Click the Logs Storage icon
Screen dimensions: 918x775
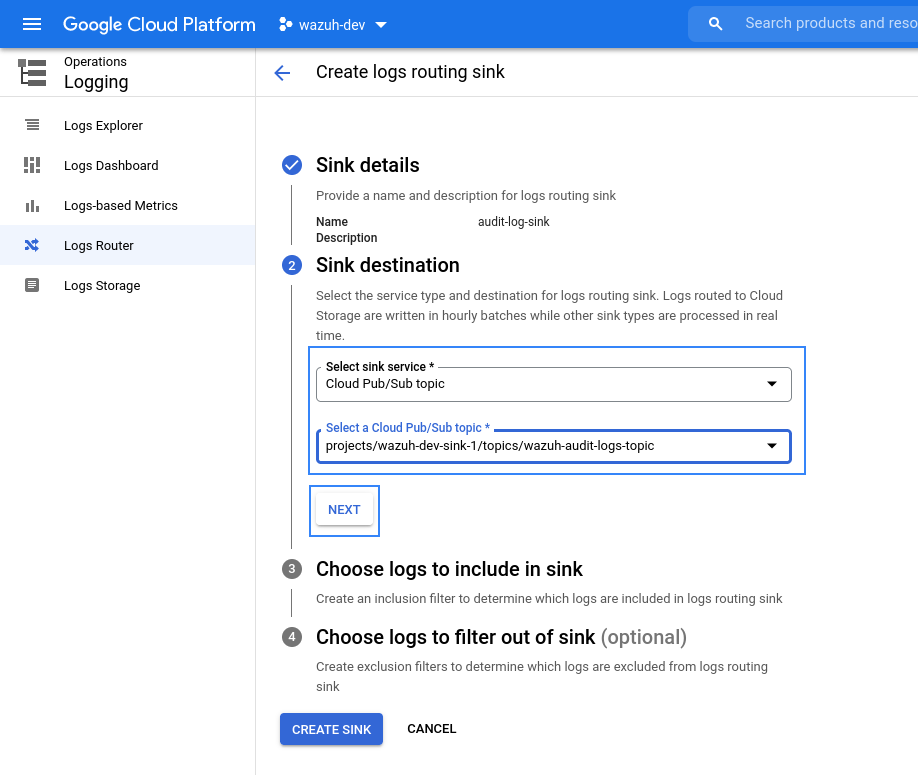(x=32, y=285)
